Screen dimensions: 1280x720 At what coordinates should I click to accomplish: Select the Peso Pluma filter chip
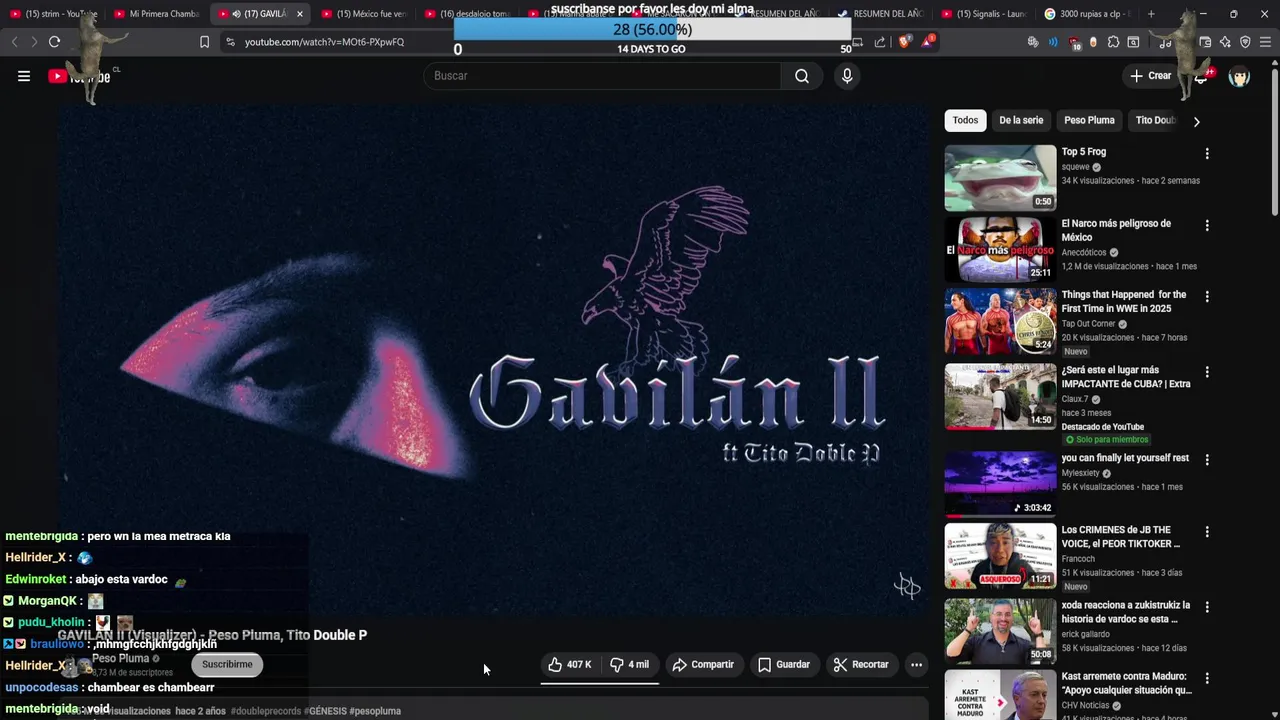[1089, 120]
